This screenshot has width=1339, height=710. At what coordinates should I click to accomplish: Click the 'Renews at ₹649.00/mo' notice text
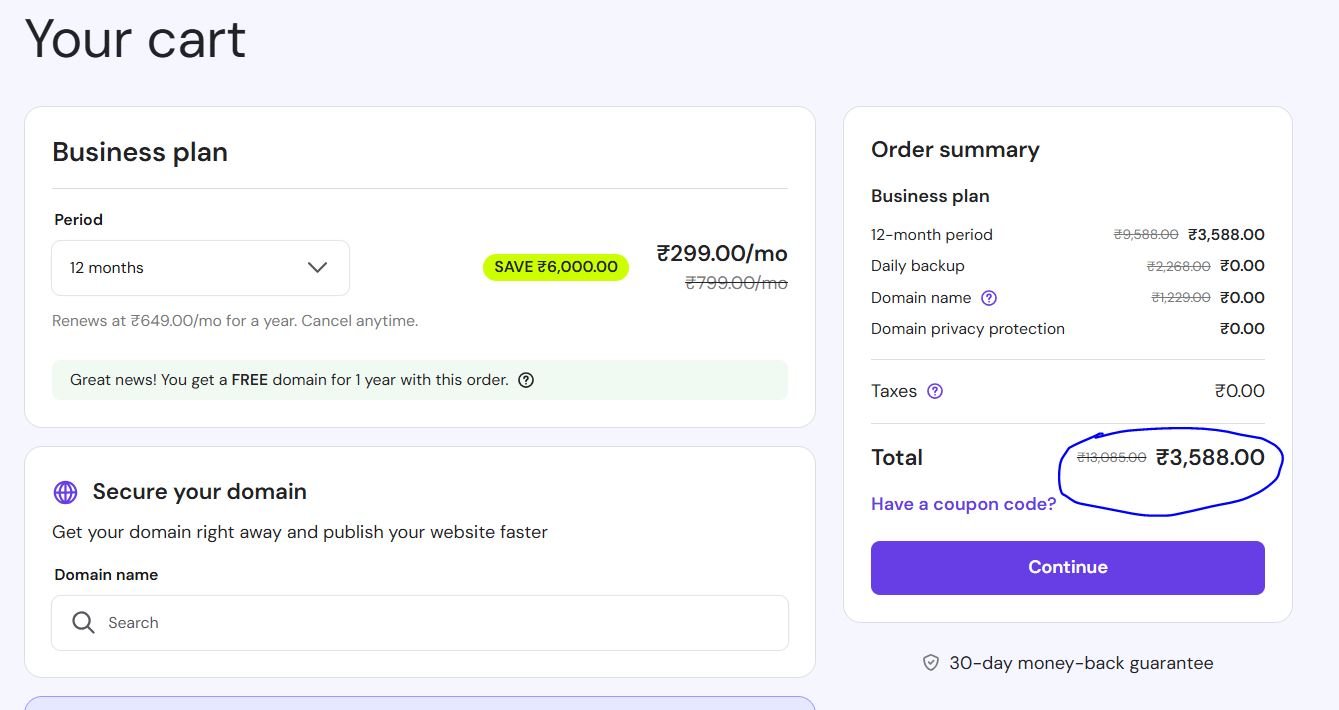(x=235, y=321)
